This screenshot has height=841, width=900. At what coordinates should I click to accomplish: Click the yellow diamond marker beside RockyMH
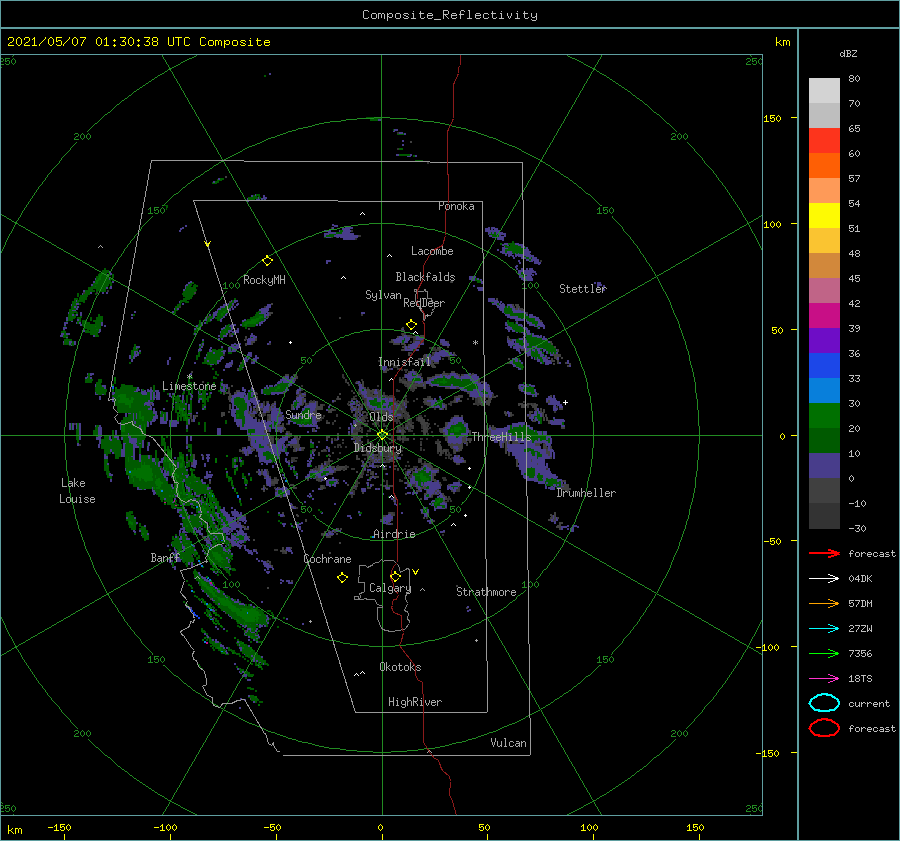[267, 261]
